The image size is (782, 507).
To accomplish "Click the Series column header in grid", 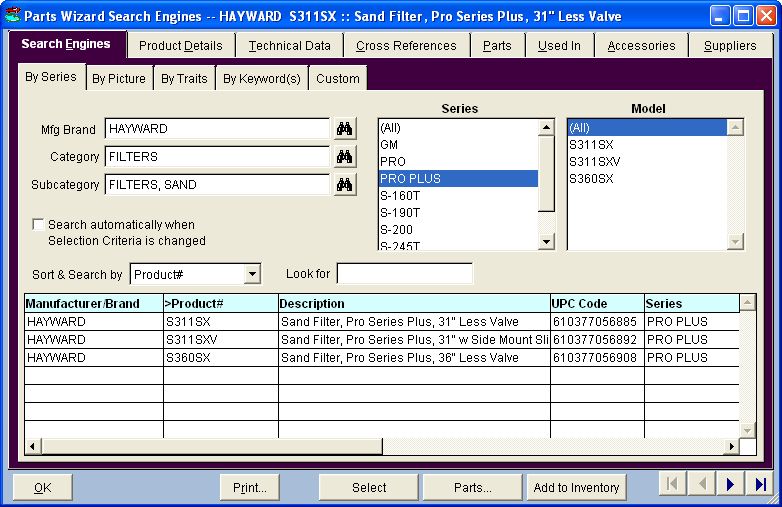I will [692, 303].
